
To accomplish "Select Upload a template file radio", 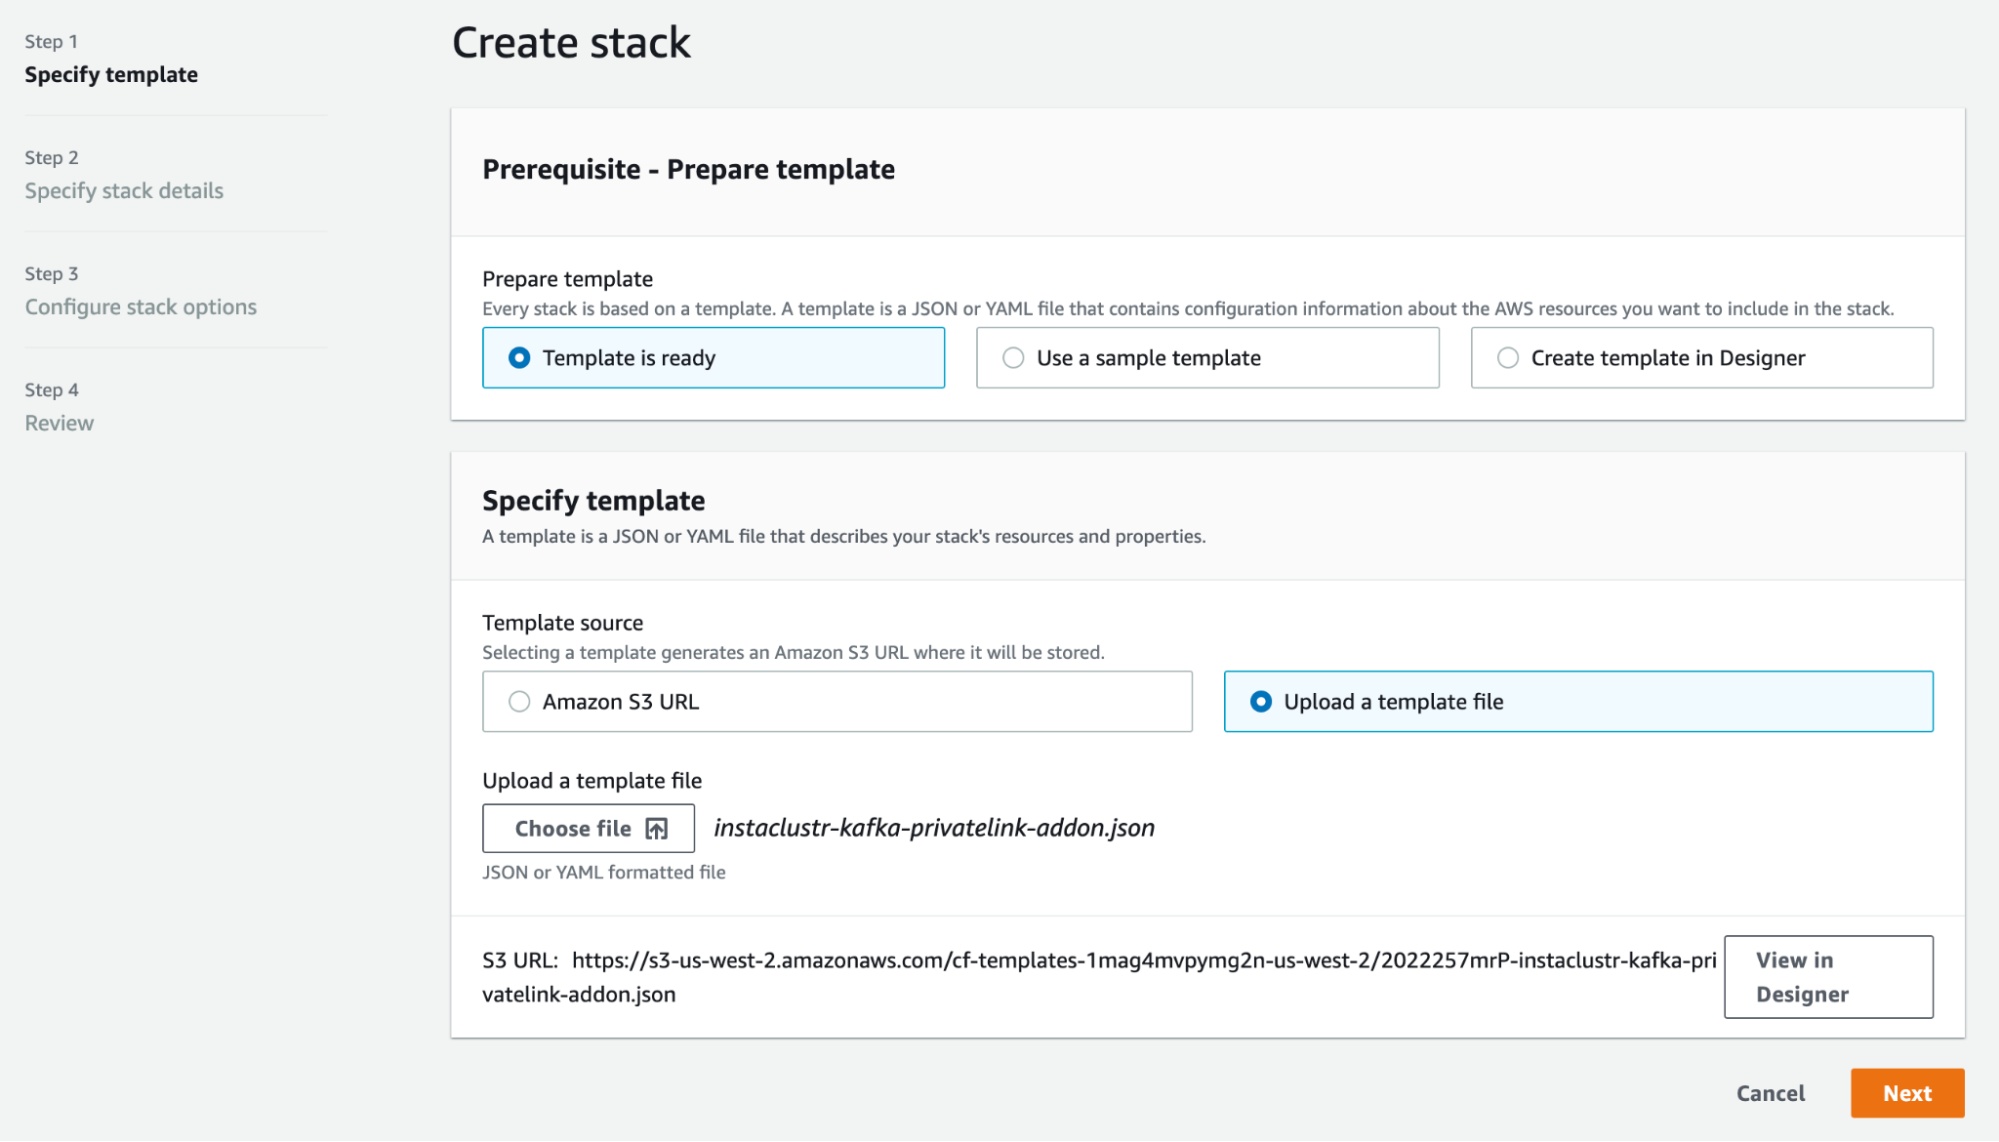I will (x=1261, y=702).
